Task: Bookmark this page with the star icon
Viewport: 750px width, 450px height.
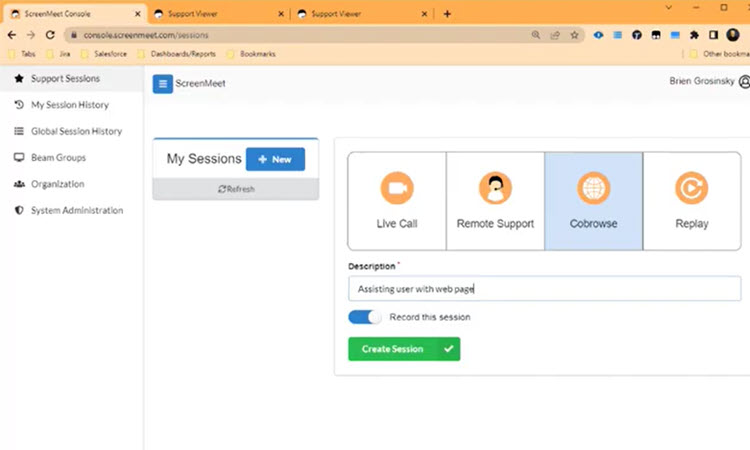Action: [574, 35]
